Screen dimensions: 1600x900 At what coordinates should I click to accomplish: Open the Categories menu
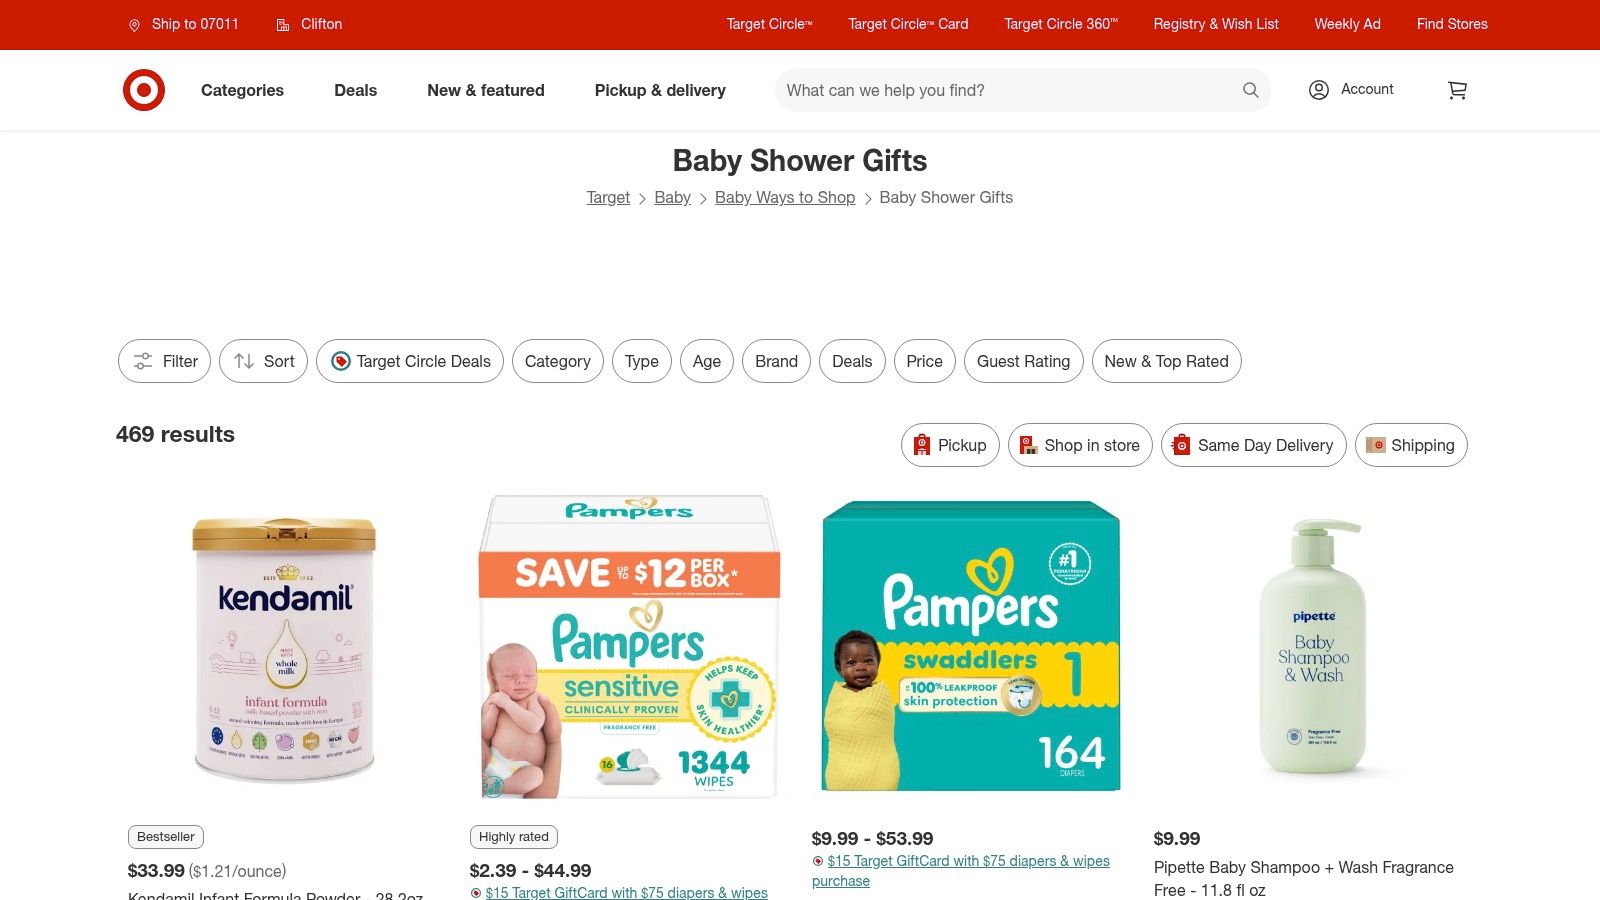242,90
